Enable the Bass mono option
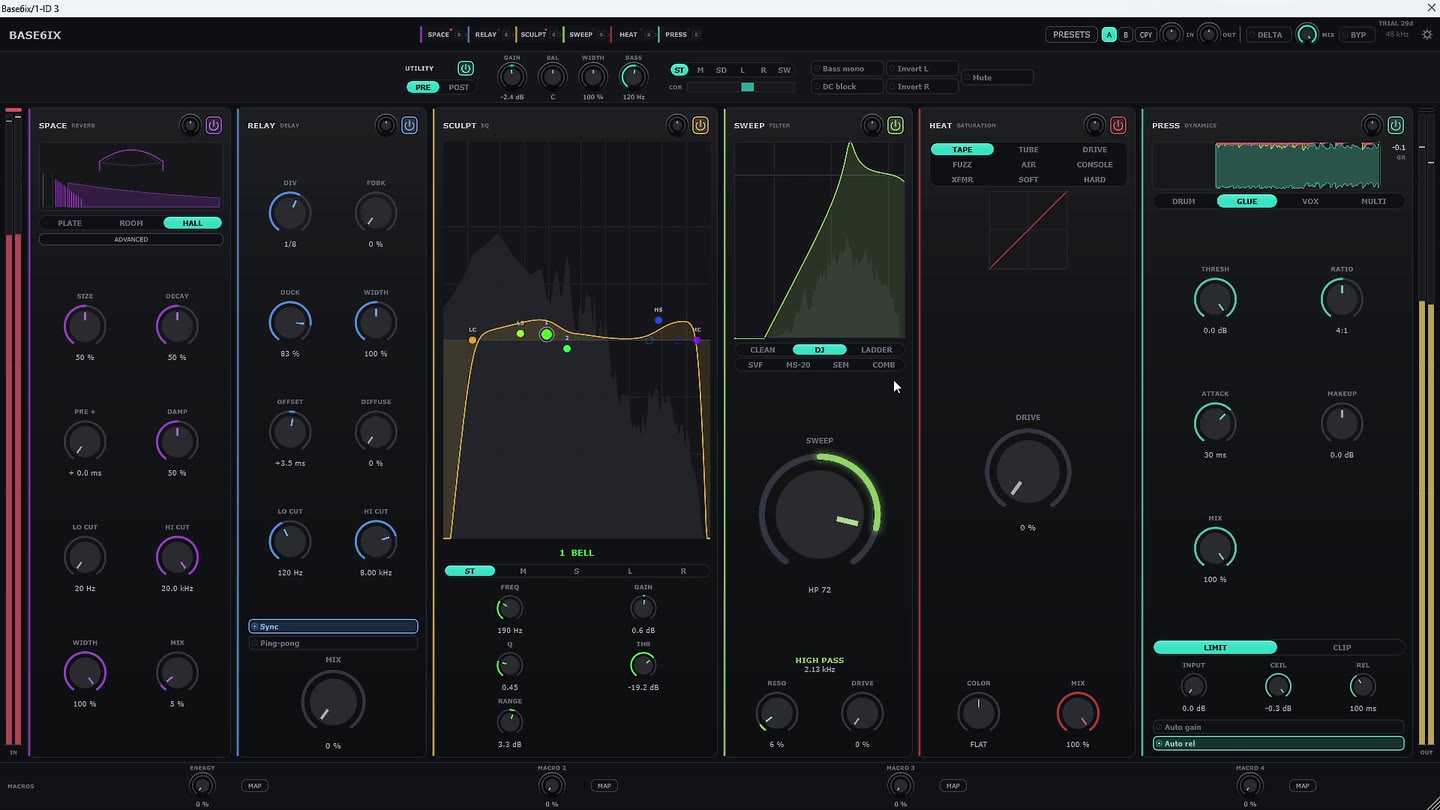 (847, 69)
